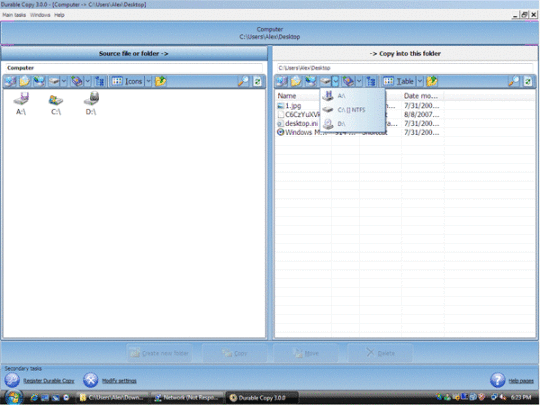Open Help pages link
Screen dimensions: 540x405
point(521,381)
